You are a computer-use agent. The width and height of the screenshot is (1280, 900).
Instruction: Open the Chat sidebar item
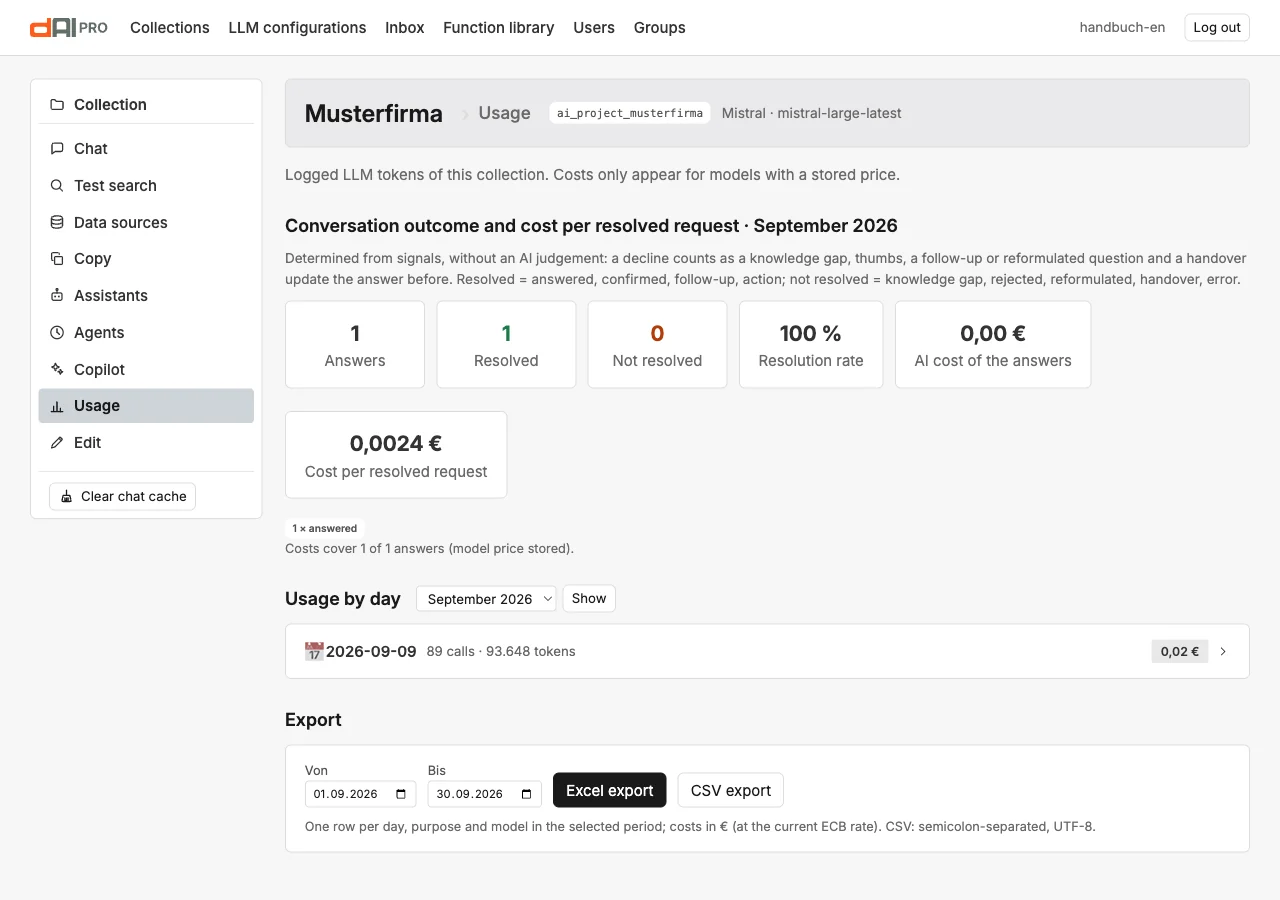[146, 149]
